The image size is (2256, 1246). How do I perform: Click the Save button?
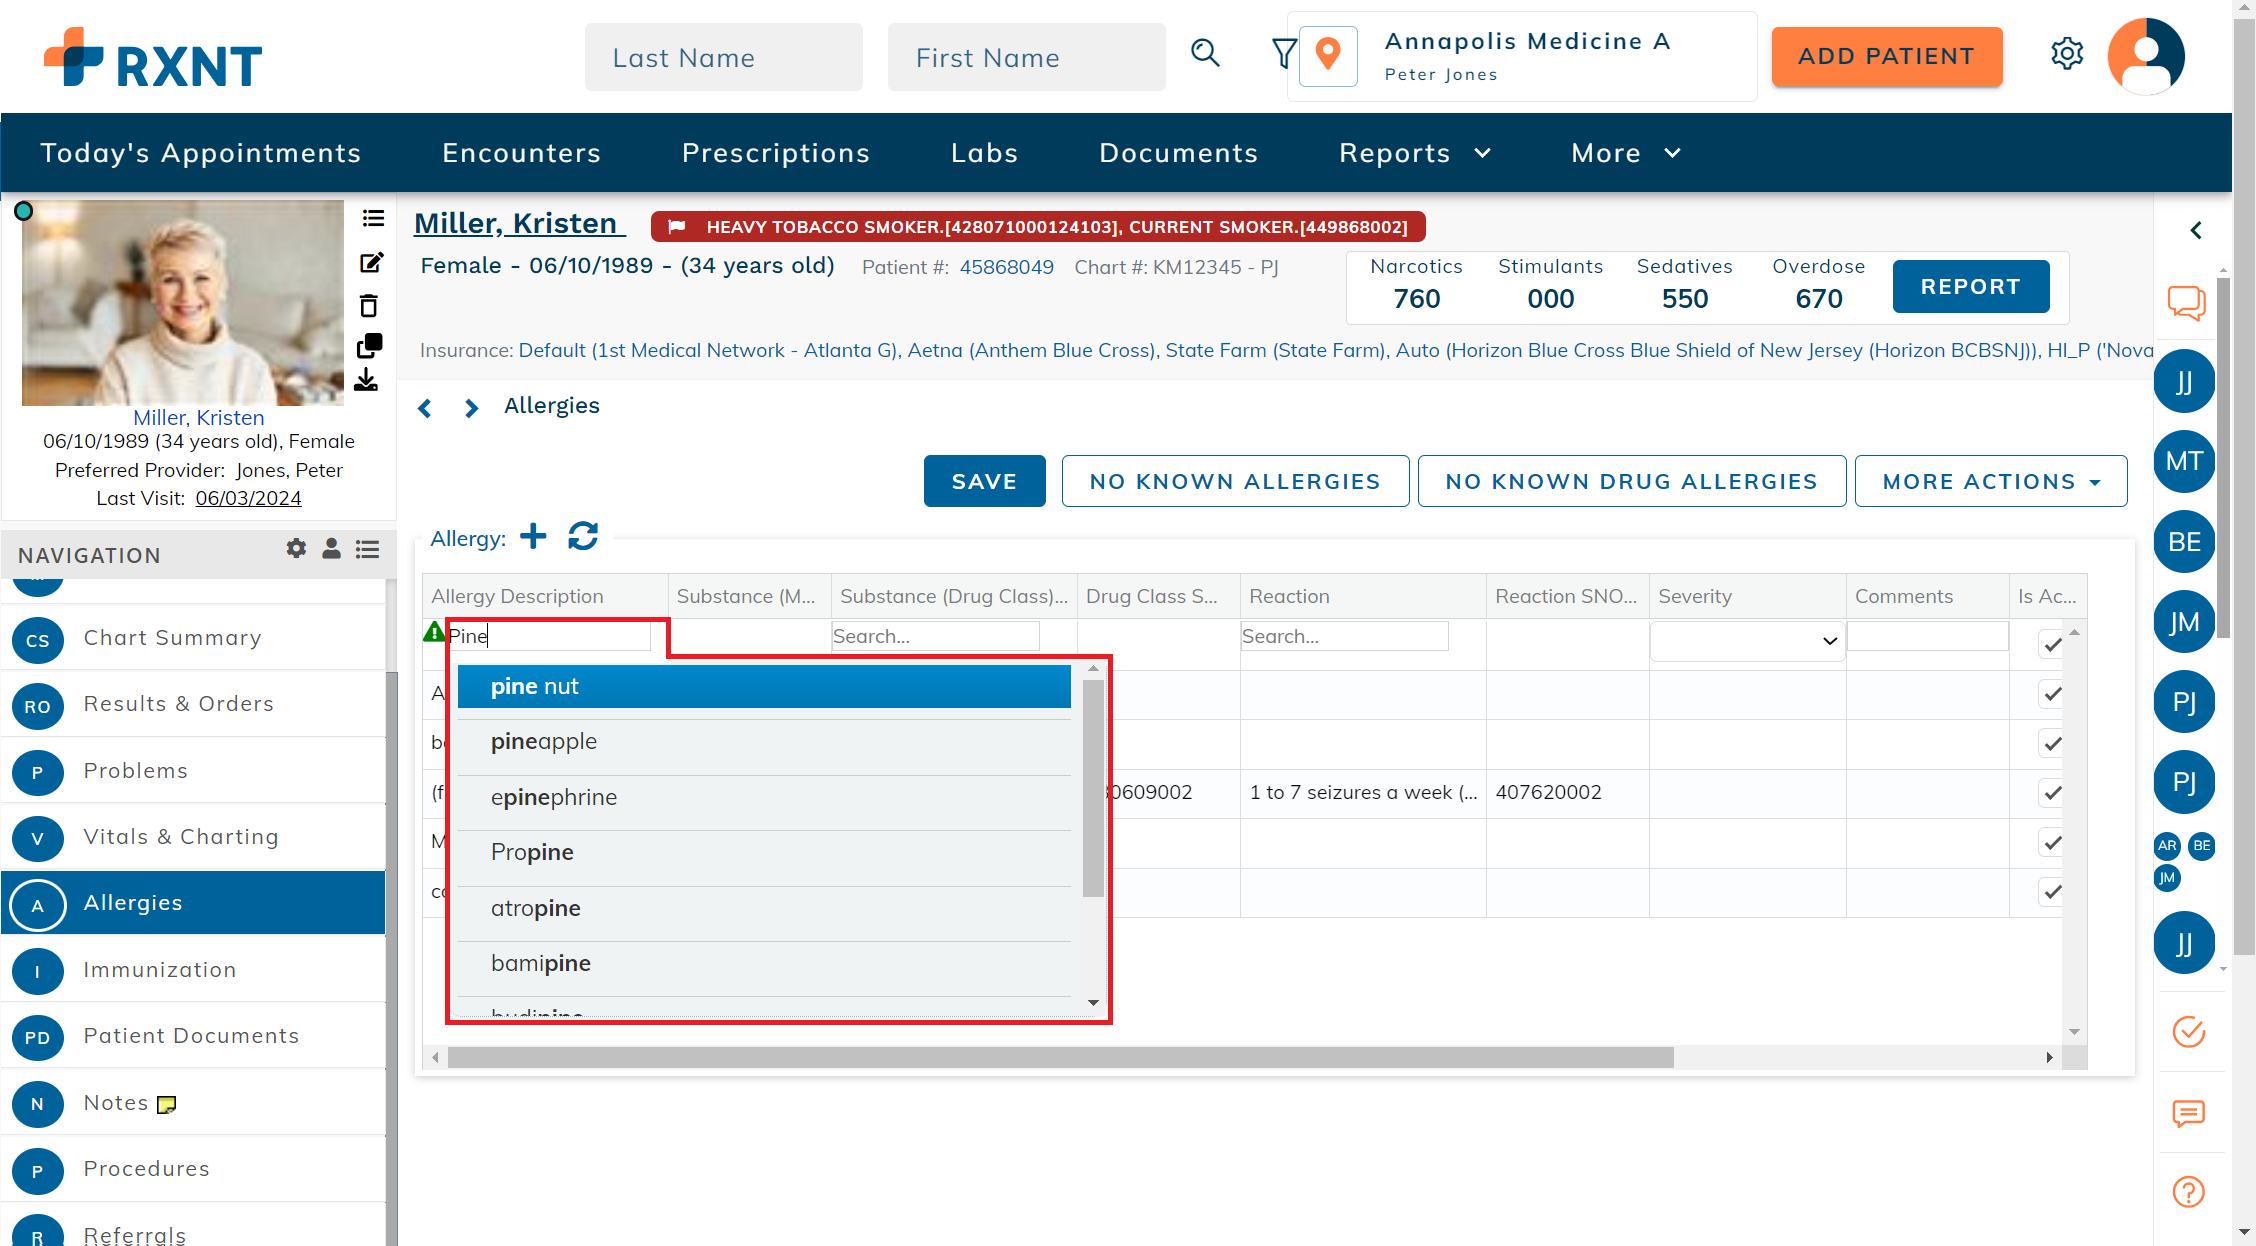click(984, 481)
